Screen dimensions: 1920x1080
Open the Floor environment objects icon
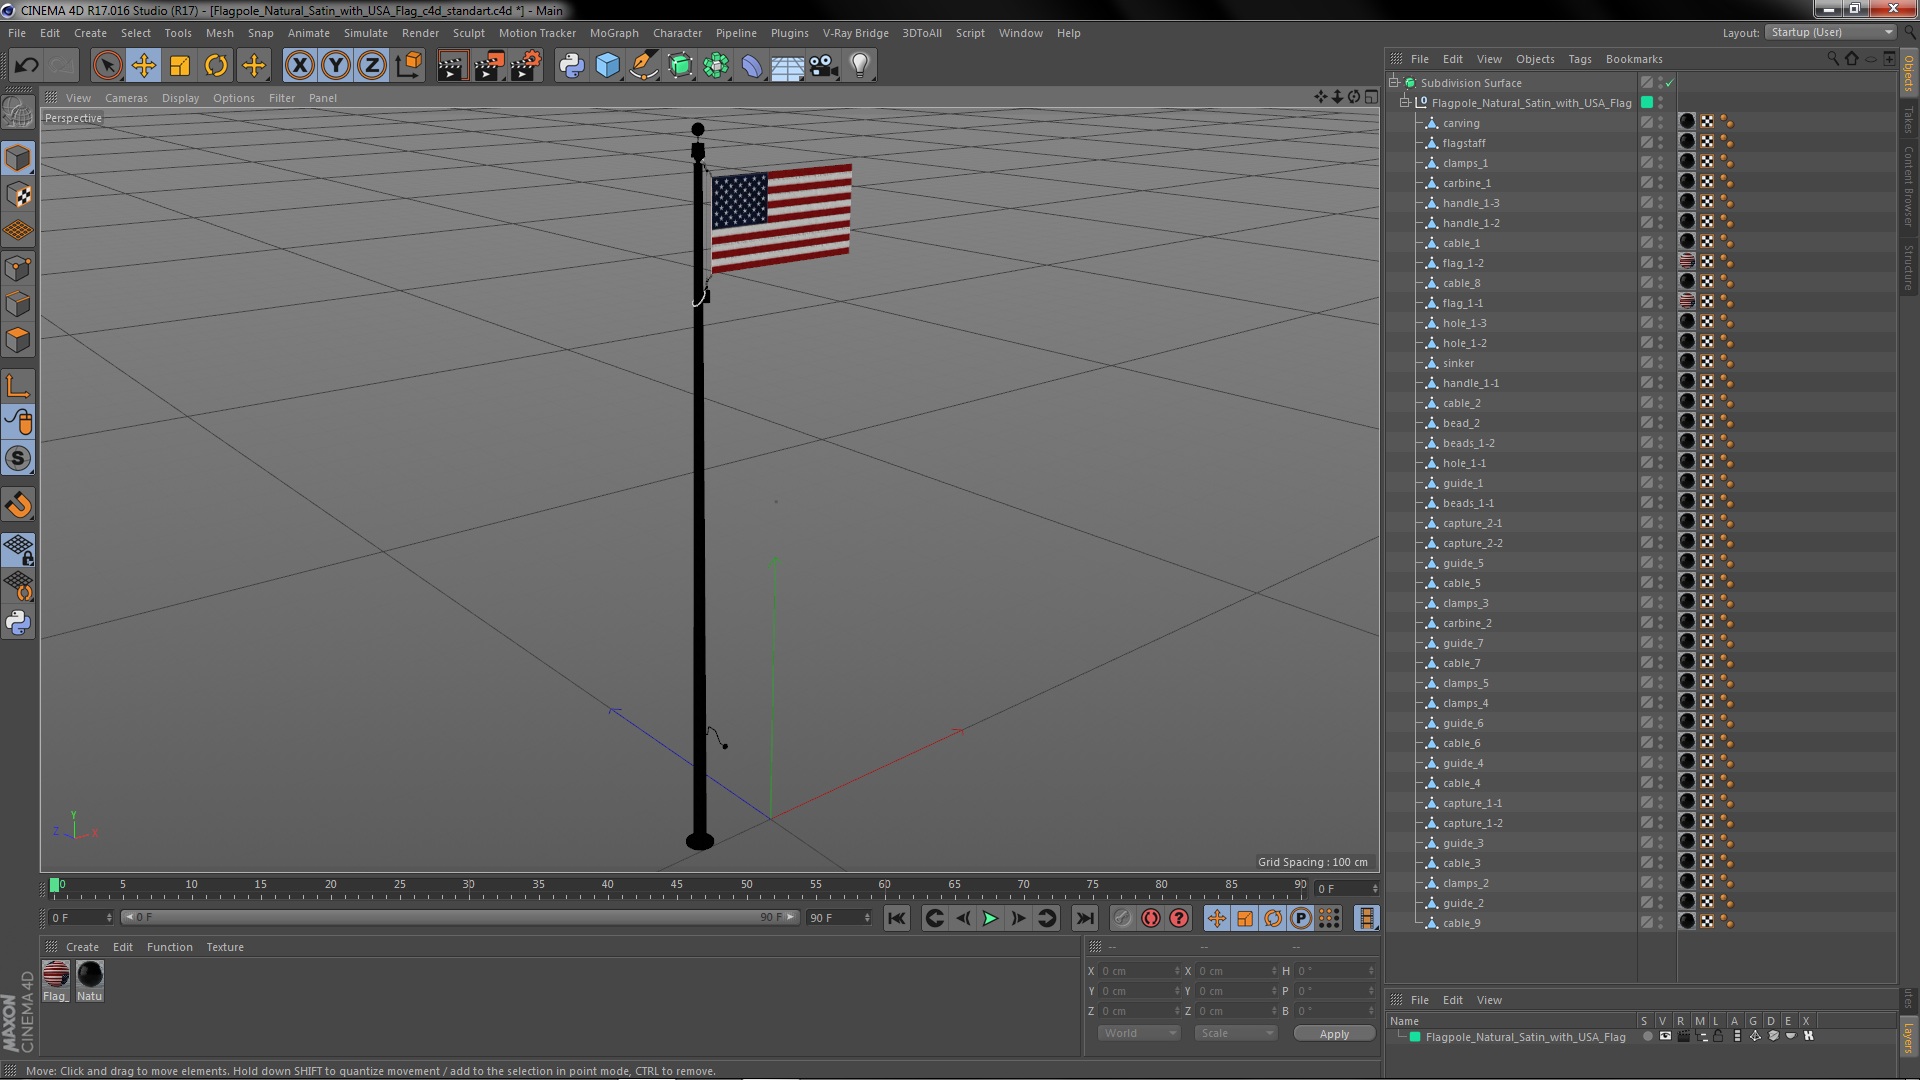[788, 66]
